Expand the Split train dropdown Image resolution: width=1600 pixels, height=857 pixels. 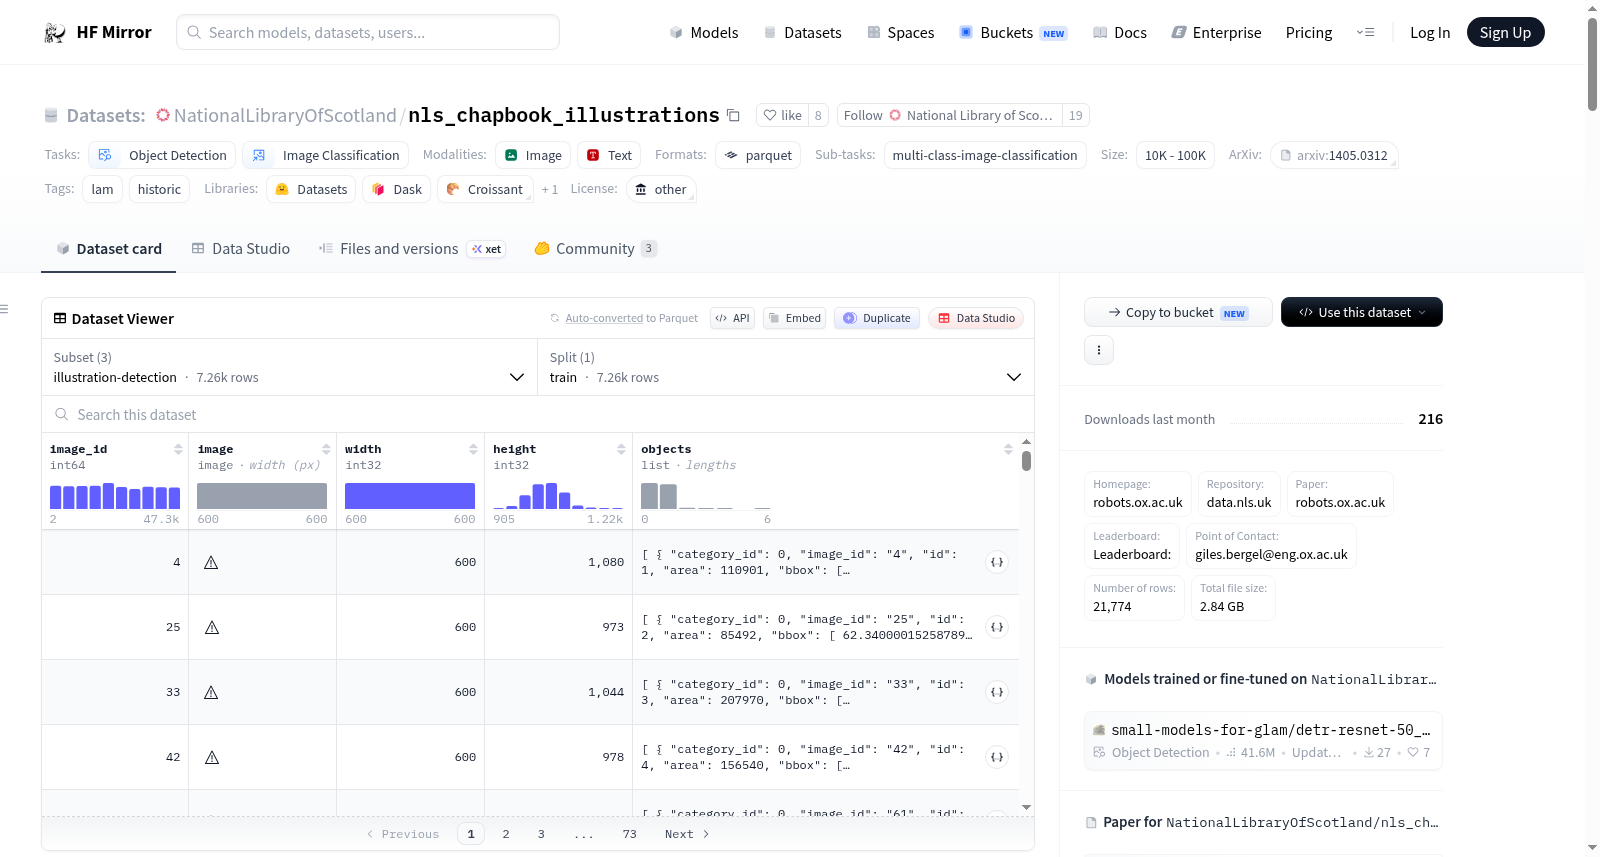785,367
